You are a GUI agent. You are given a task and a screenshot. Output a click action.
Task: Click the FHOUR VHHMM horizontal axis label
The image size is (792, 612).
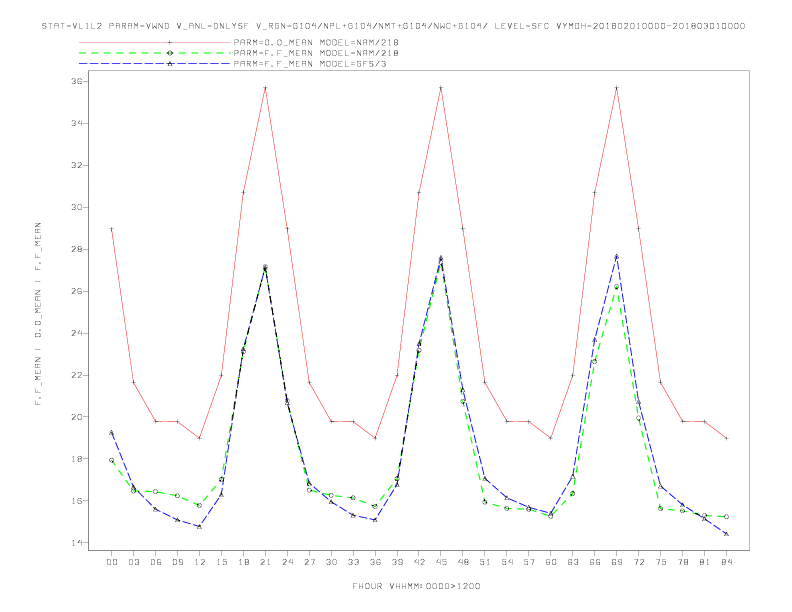416,586
